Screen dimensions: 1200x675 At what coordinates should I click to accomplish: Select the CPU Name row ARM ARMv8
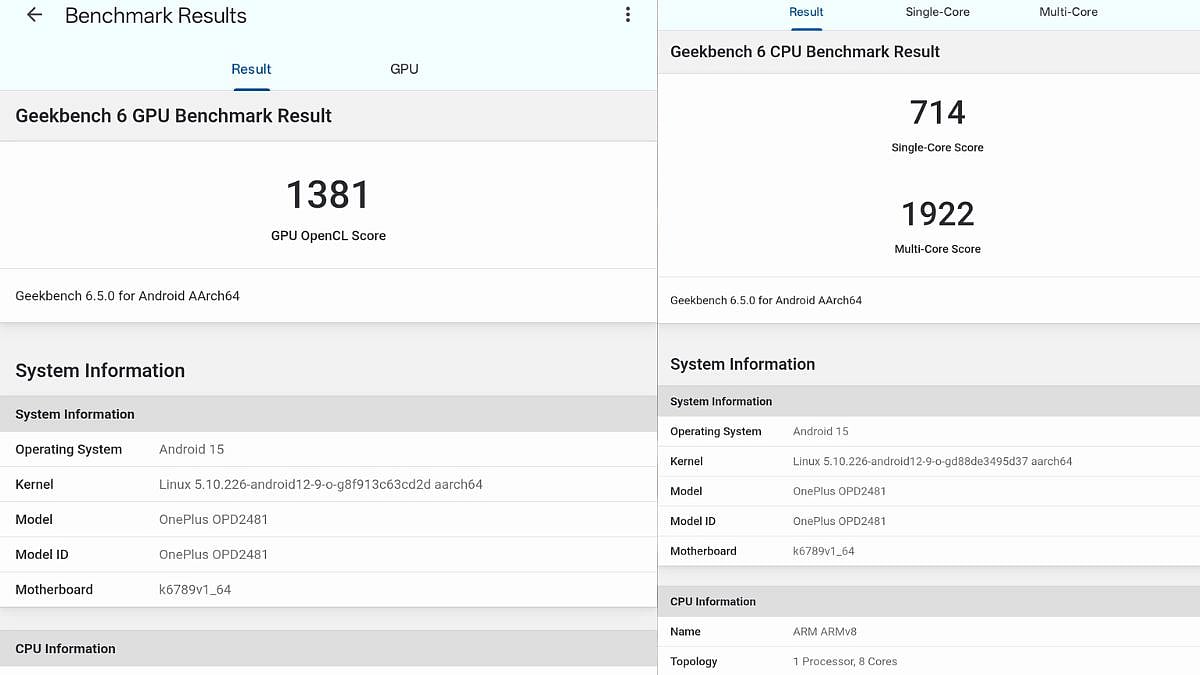[x=928, y=631]
